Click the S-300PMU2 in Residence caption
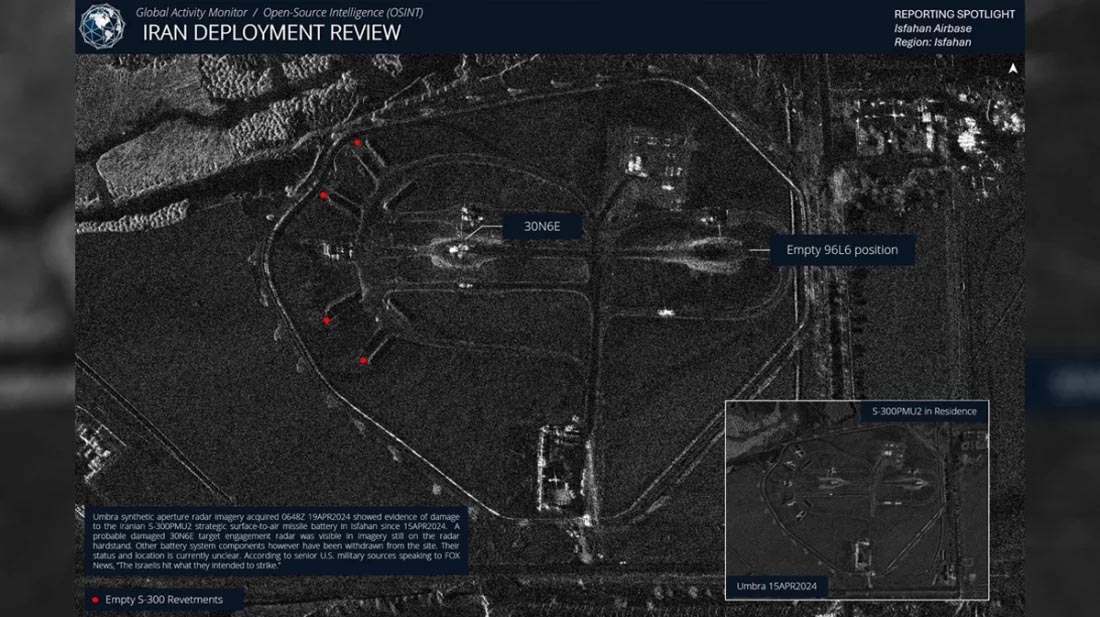This screenshot has height=617, width=1100. pos(924,411)
